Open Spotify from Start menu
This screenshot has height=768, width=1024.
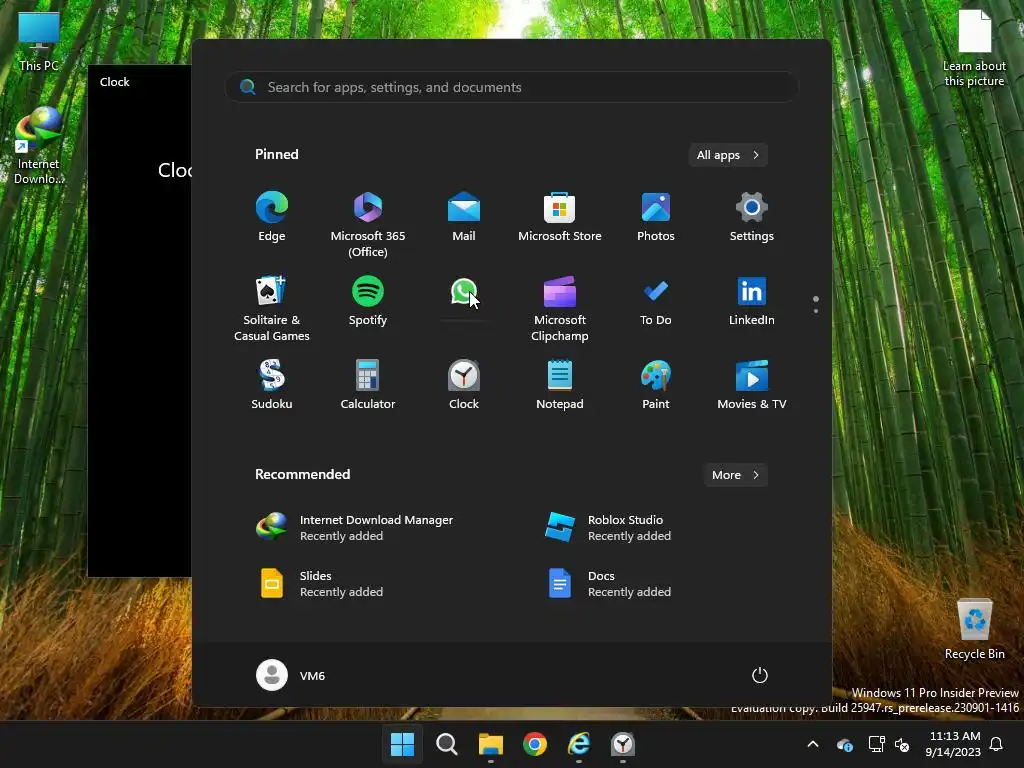[368, 302]
